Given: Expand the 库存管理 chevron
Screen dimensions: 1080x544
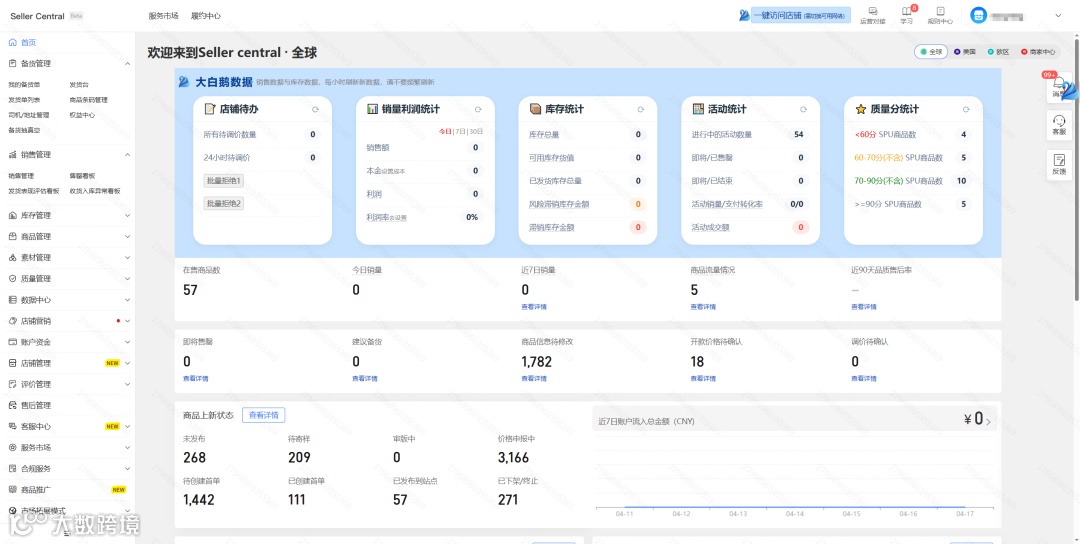Looking at the screenshot, I should click(x=127, y=216).
